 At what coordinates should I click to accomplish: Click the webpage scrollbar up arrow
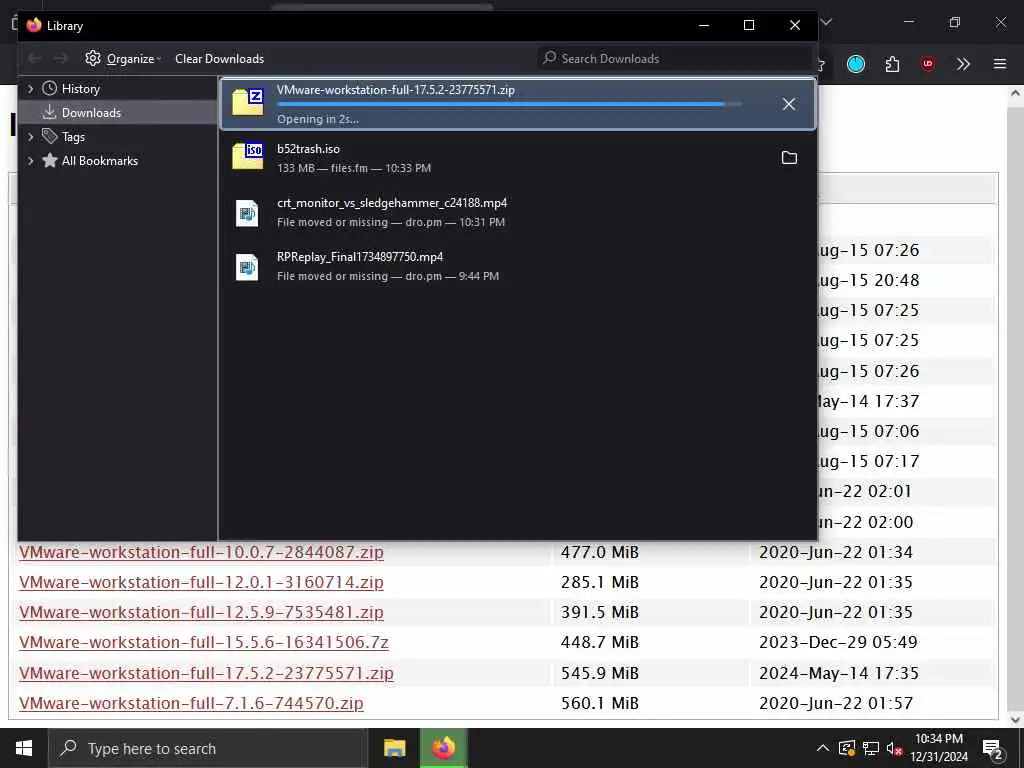tap(1016, 94)
